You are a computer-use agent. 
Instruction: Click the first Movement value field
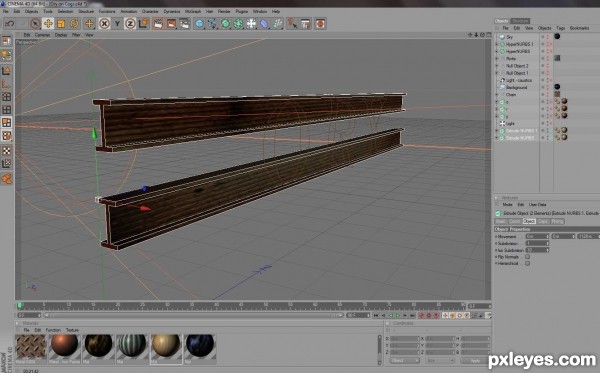(537, 236)
